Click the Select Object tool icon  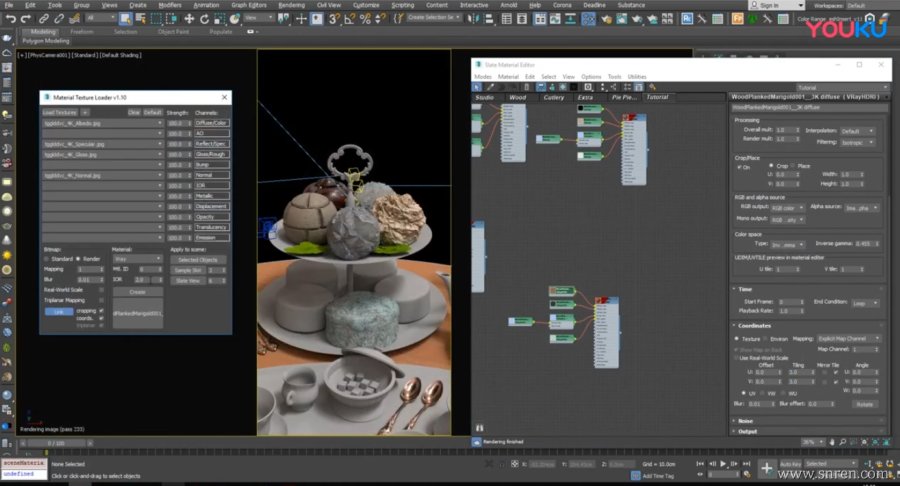click(127, 18)
